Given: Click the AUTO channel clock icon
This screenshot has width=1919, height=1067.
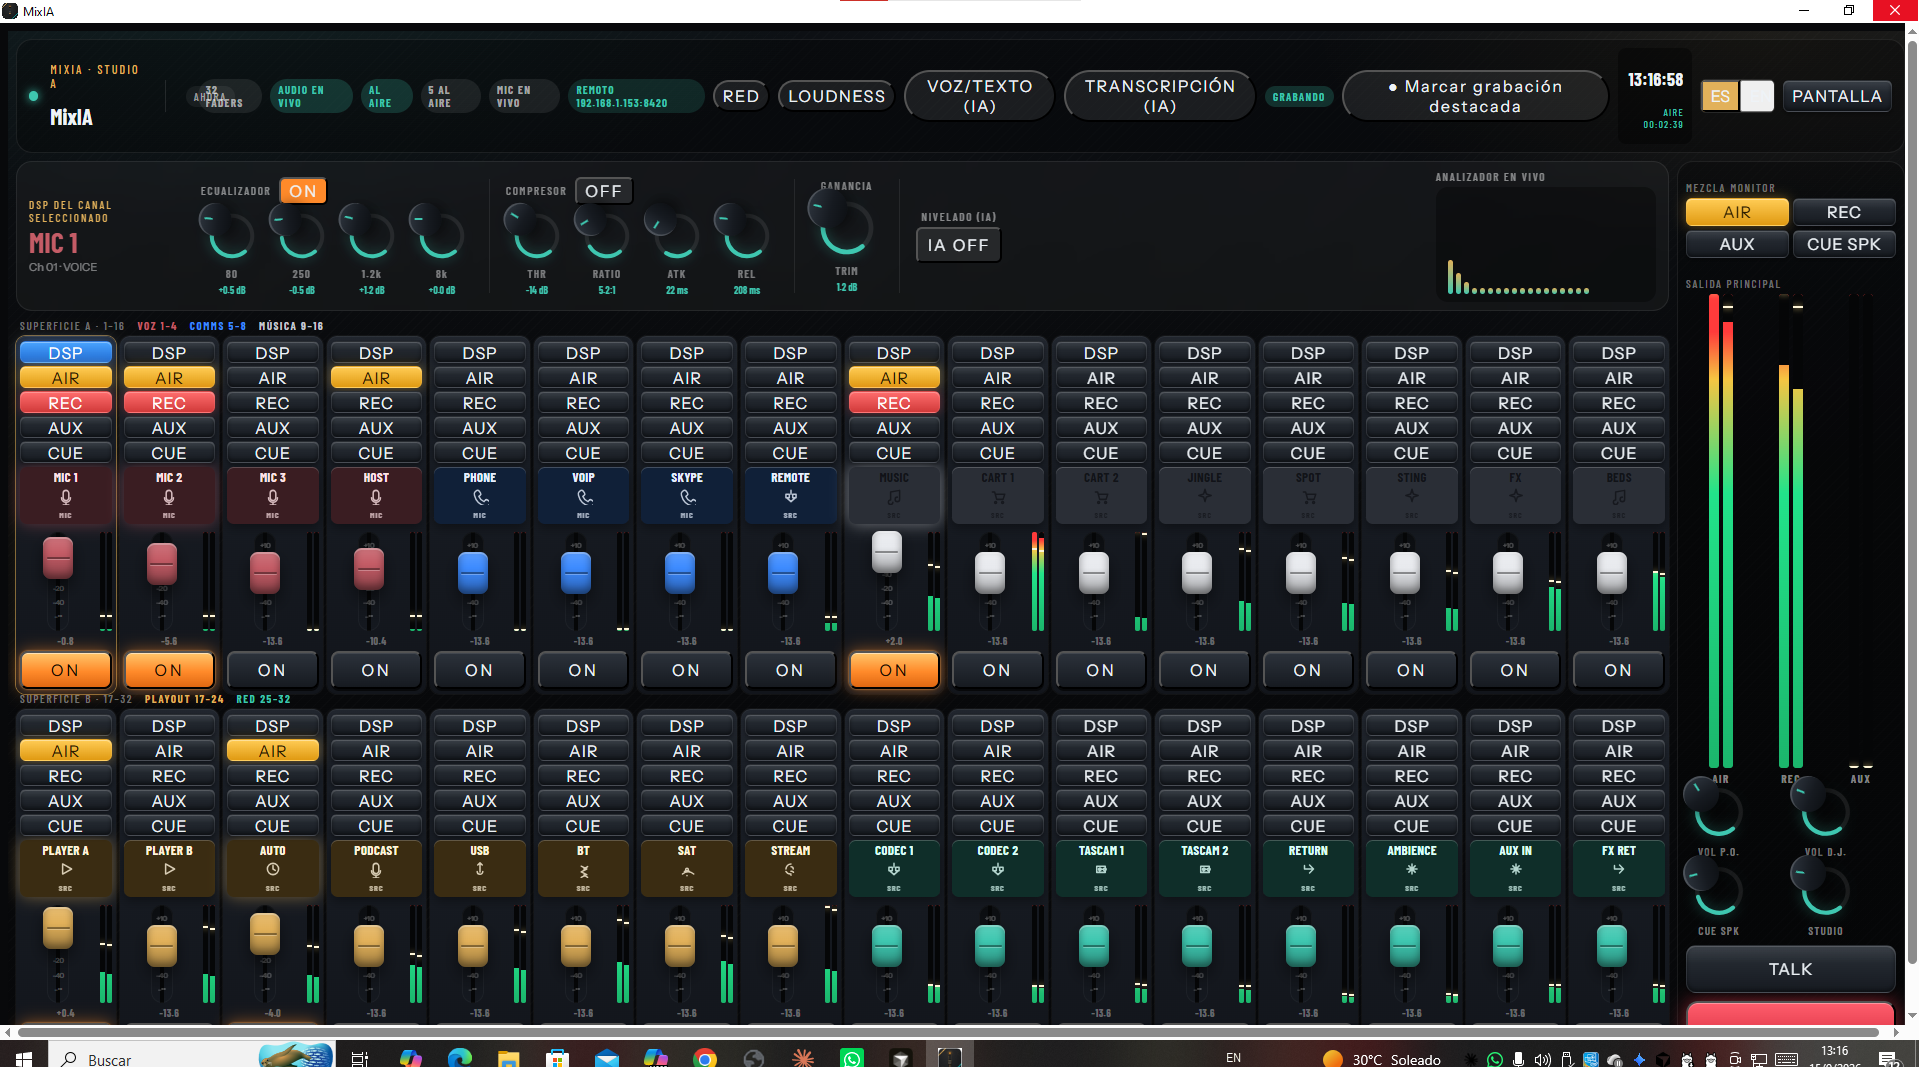Looking at the screenshot, I should point(272,869).
